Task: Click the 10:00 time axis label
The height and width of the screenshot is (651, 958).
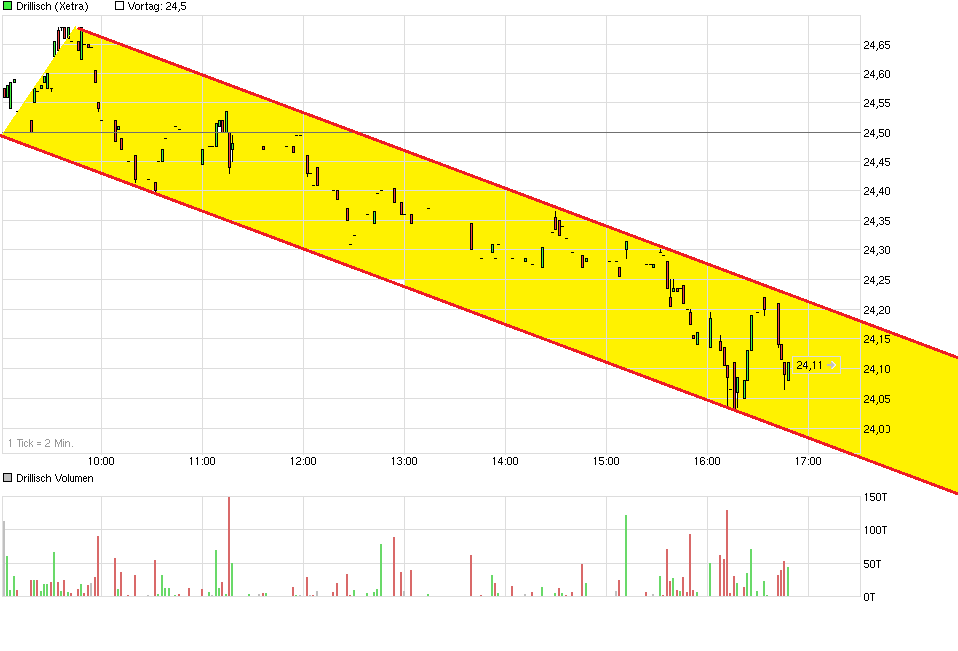Action: (101, 461)
